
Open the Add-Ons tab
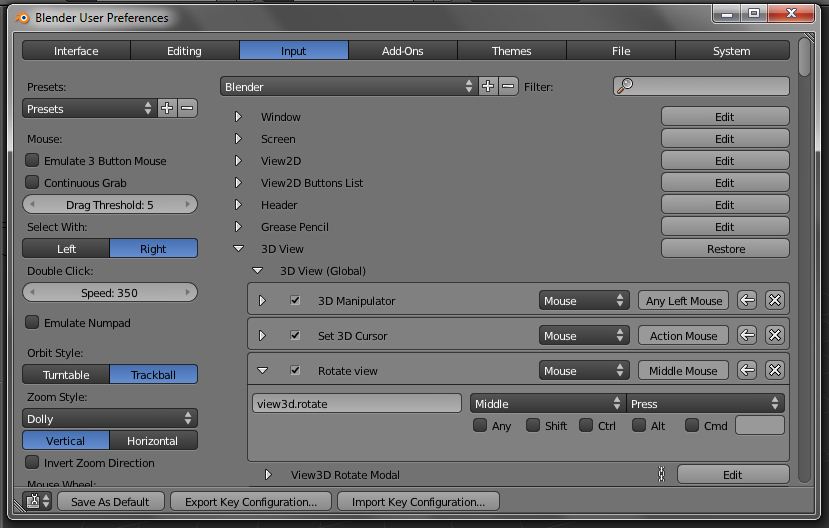403,51
